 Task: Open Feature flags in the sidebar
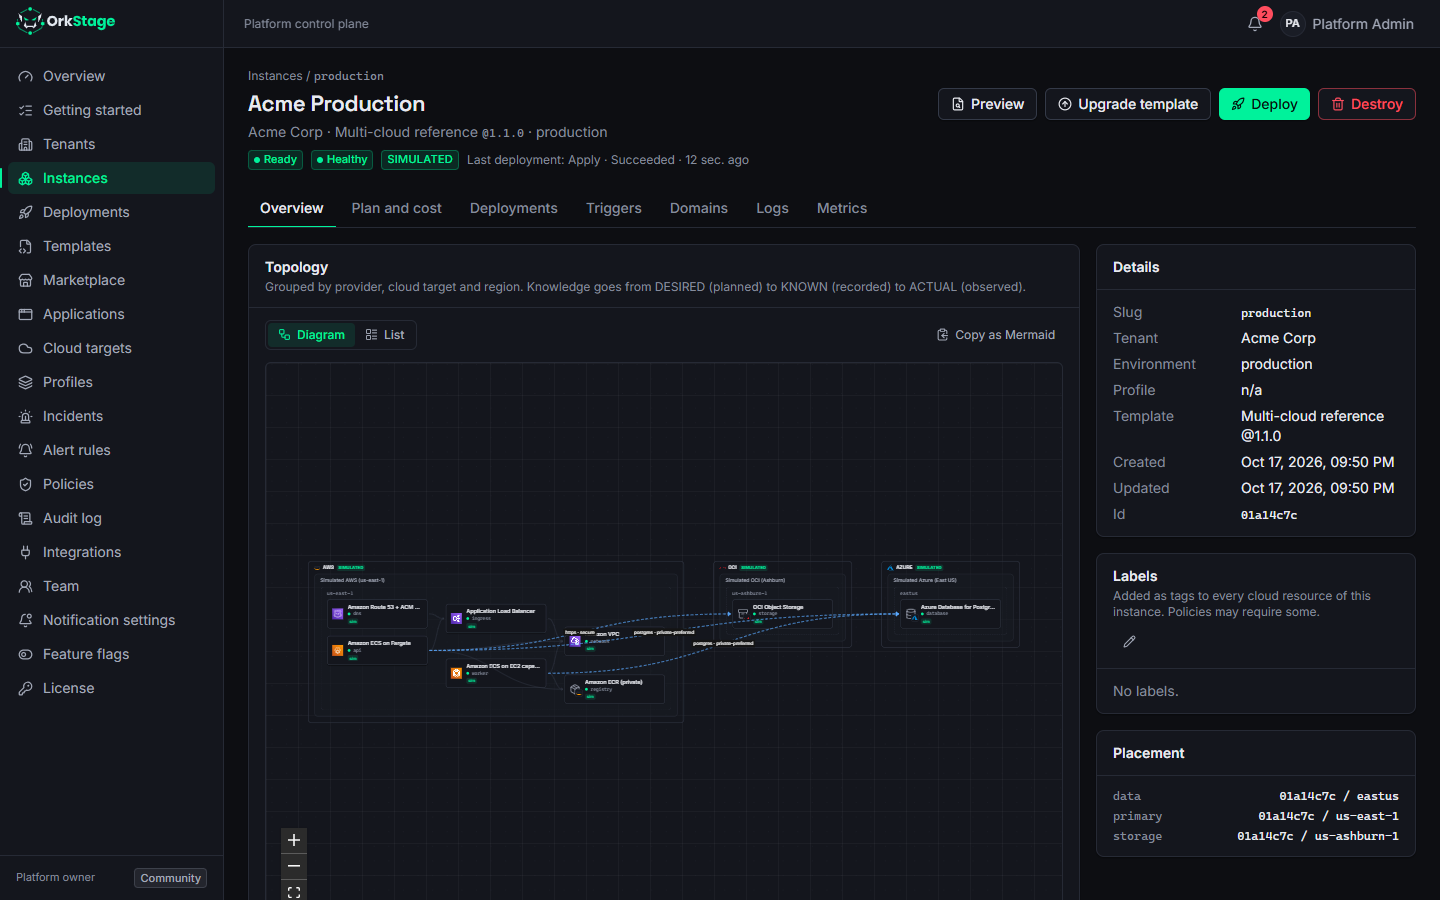point(111,654)
